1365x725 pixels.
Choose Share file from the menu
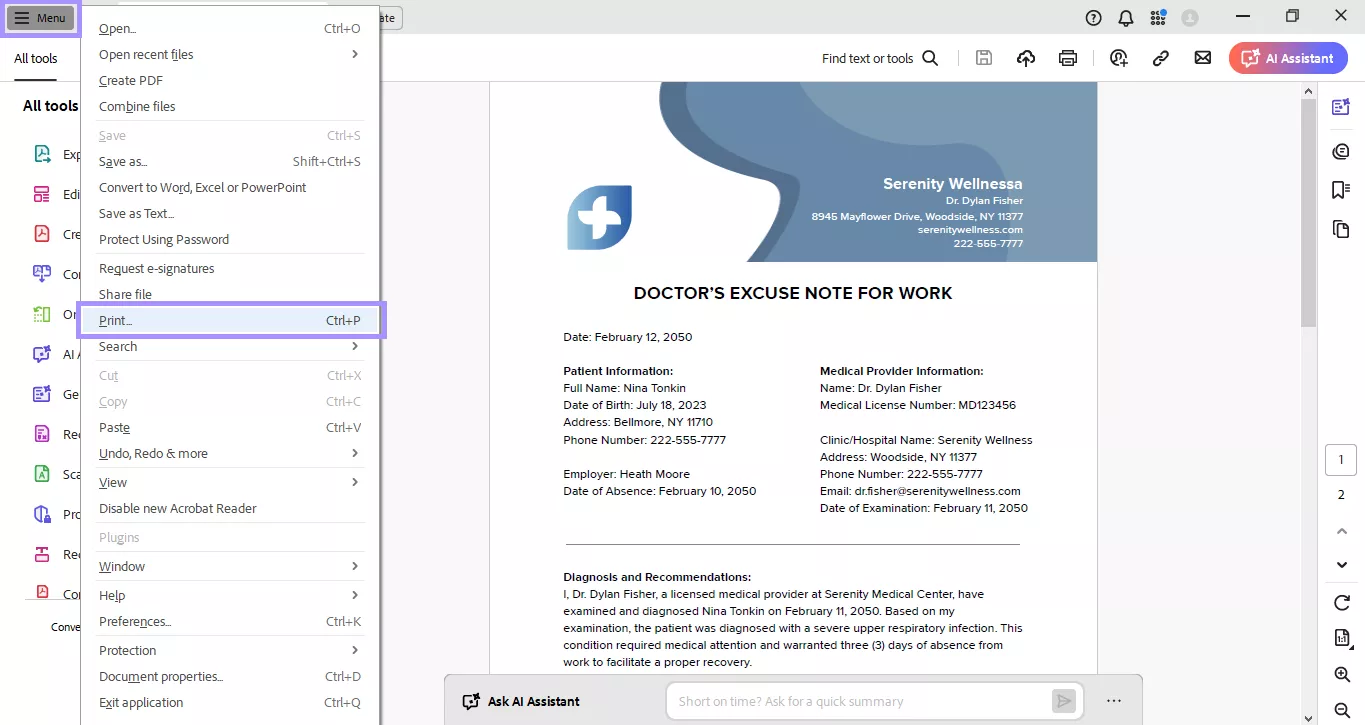coord(230,294)
